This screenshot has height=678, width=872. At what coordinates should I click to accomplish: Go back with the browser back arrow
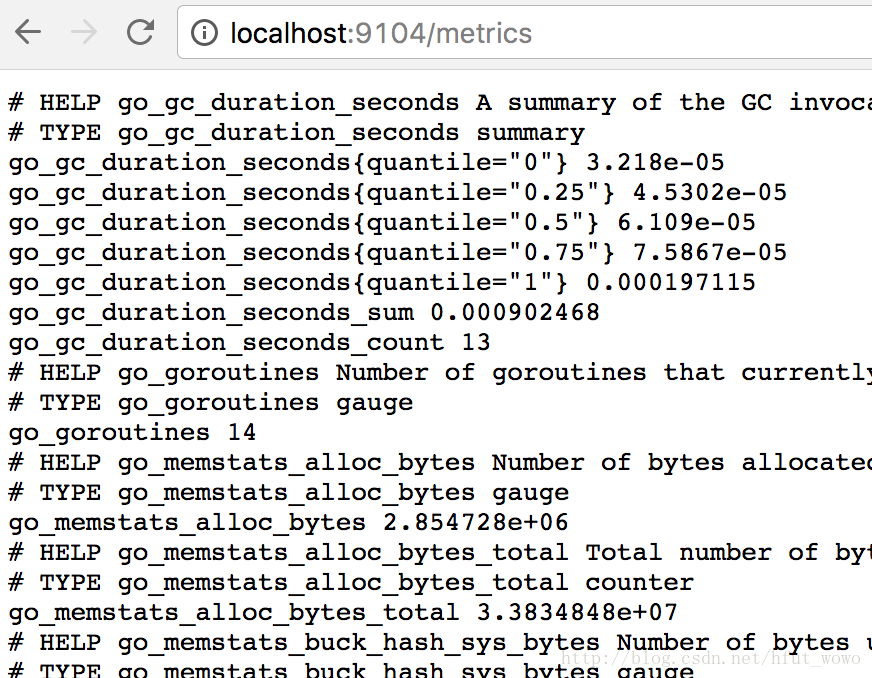tap(28, 32)
